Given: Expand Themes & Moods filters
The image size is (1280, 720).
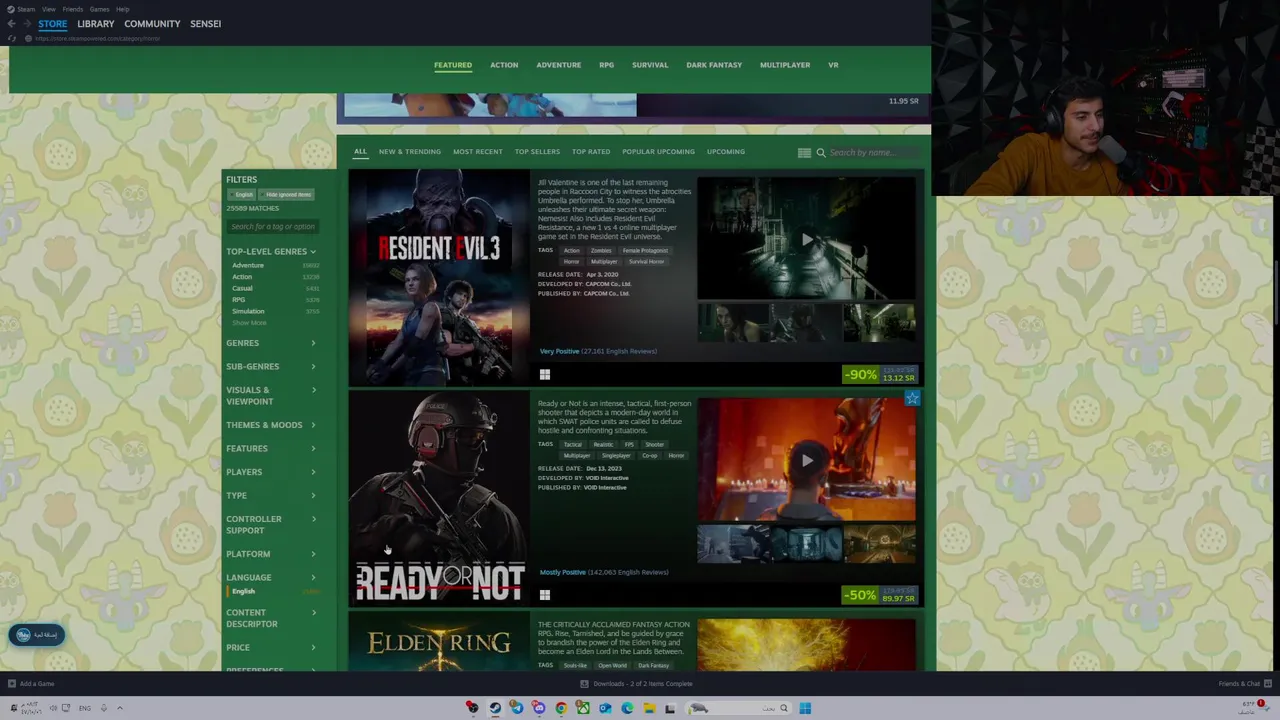Looking at the screenshot, I should (271, 425).
